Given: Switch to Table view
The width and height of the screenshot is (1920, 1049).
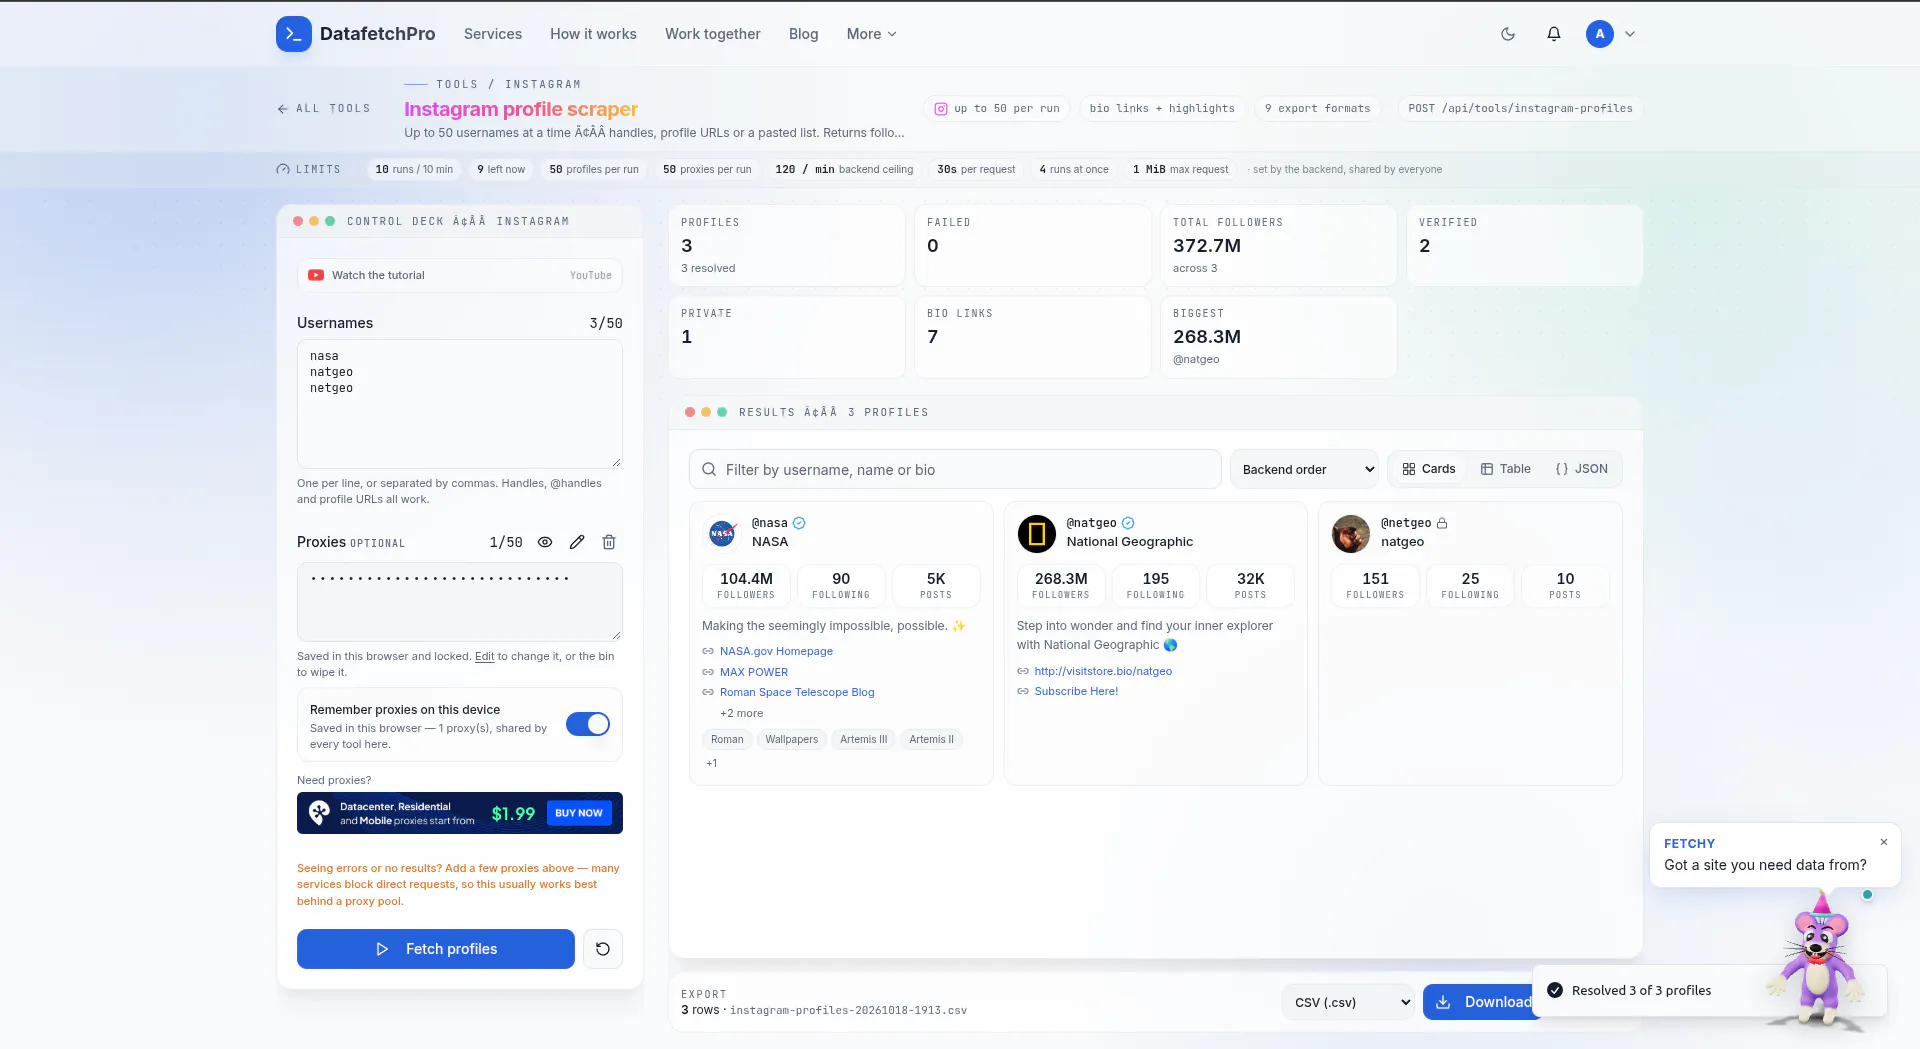Looking at the screenshot, I should coord(1505,469).
